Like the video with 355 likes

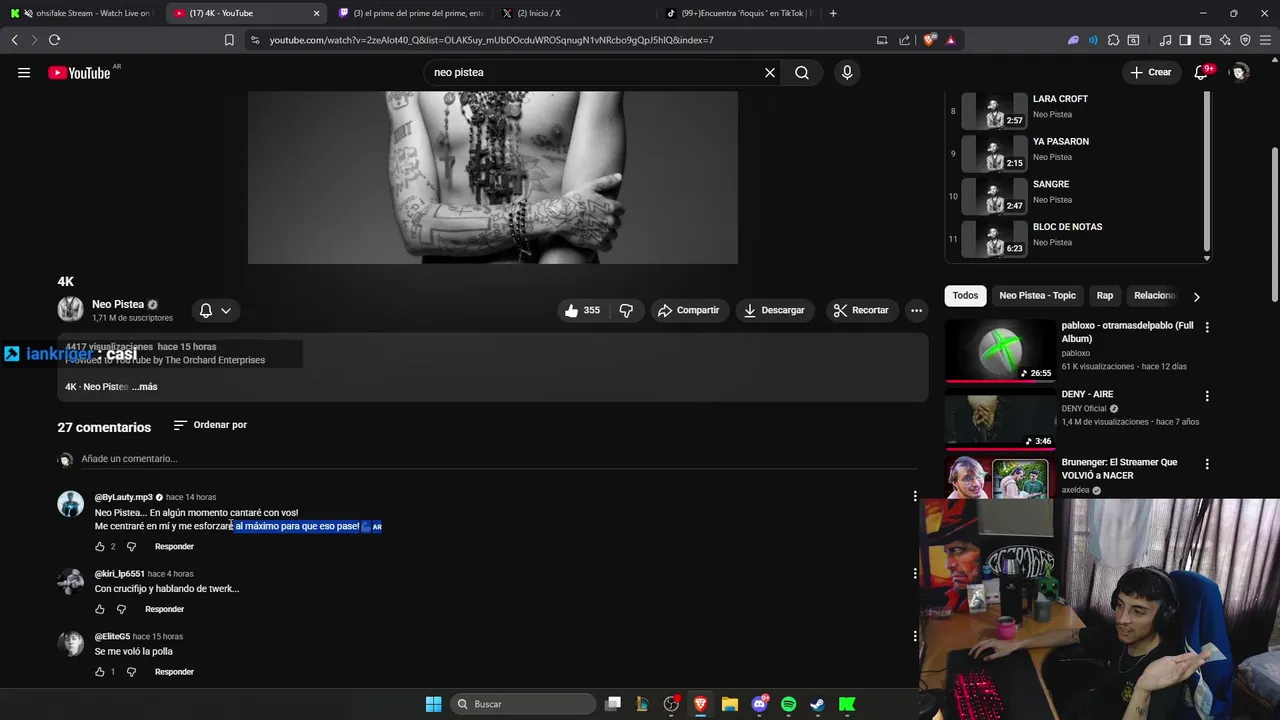(582, 310)
